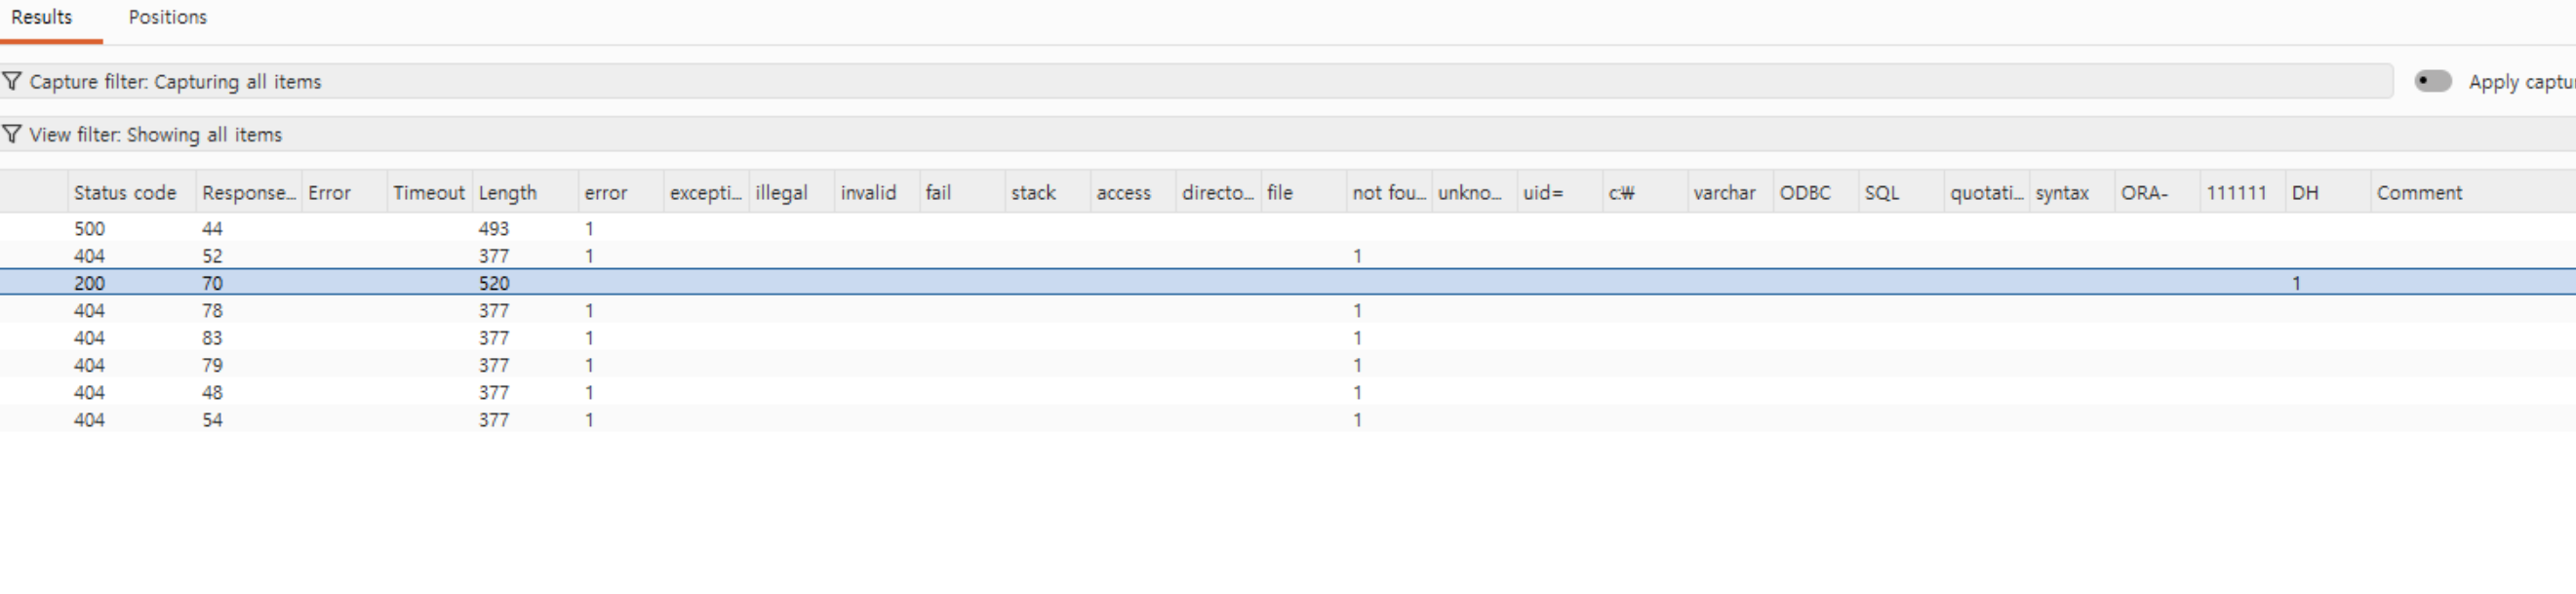
Task: Open the View filter settings bar
Action: (x=1288, y=134)
